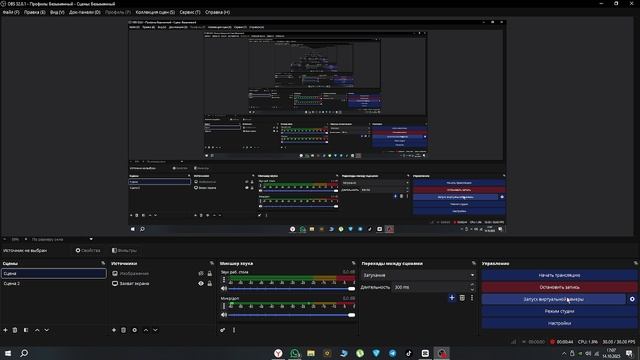Select the second scene in the Scenes list

click(x=54, y=283)
